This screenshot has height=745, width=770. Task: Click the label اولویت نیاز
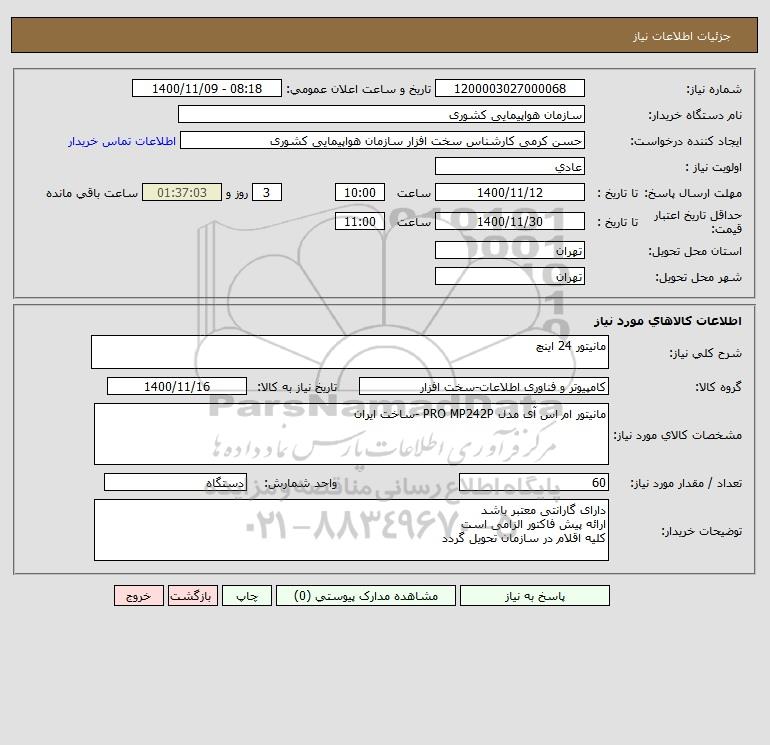(x=714, y=167)
